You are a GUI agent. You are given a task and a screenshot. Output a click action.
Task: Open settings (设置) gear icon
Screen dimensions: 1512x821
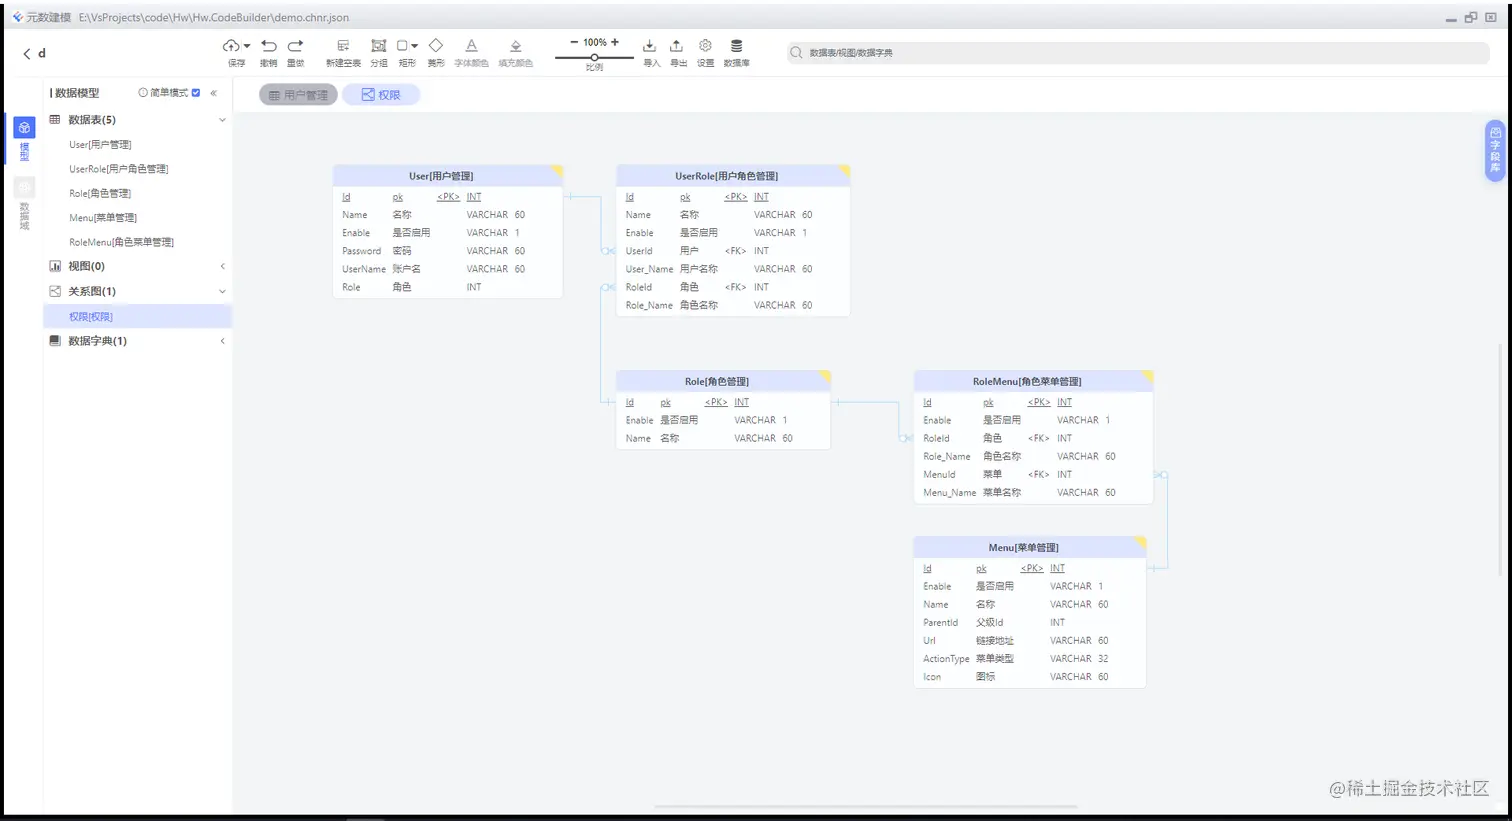coord(705,46)
